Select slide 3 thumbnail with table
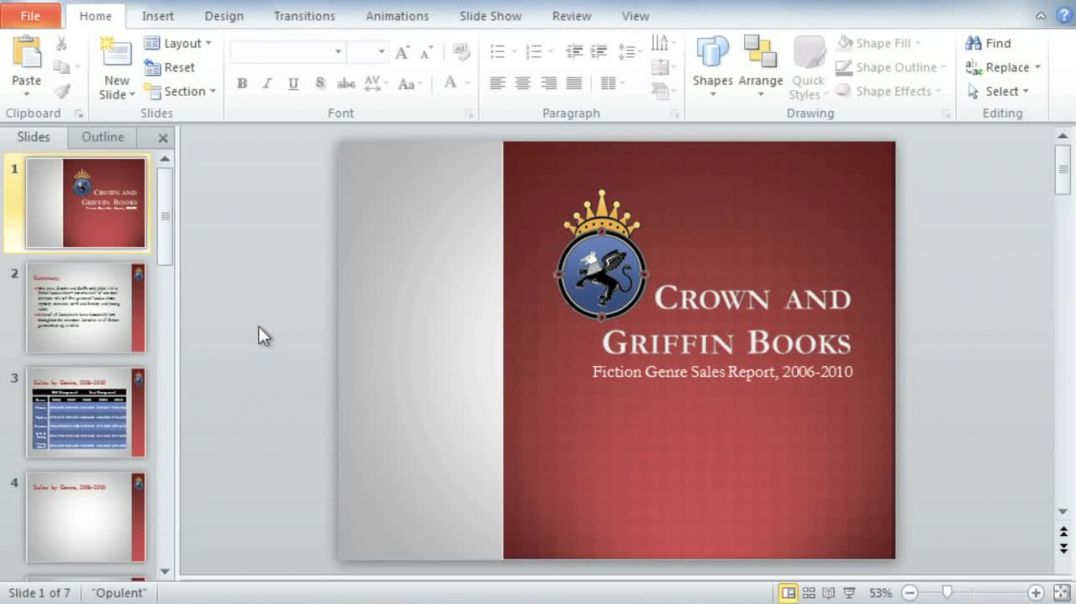Screen dimensions: 1076x604 click(x=86, y=413)
